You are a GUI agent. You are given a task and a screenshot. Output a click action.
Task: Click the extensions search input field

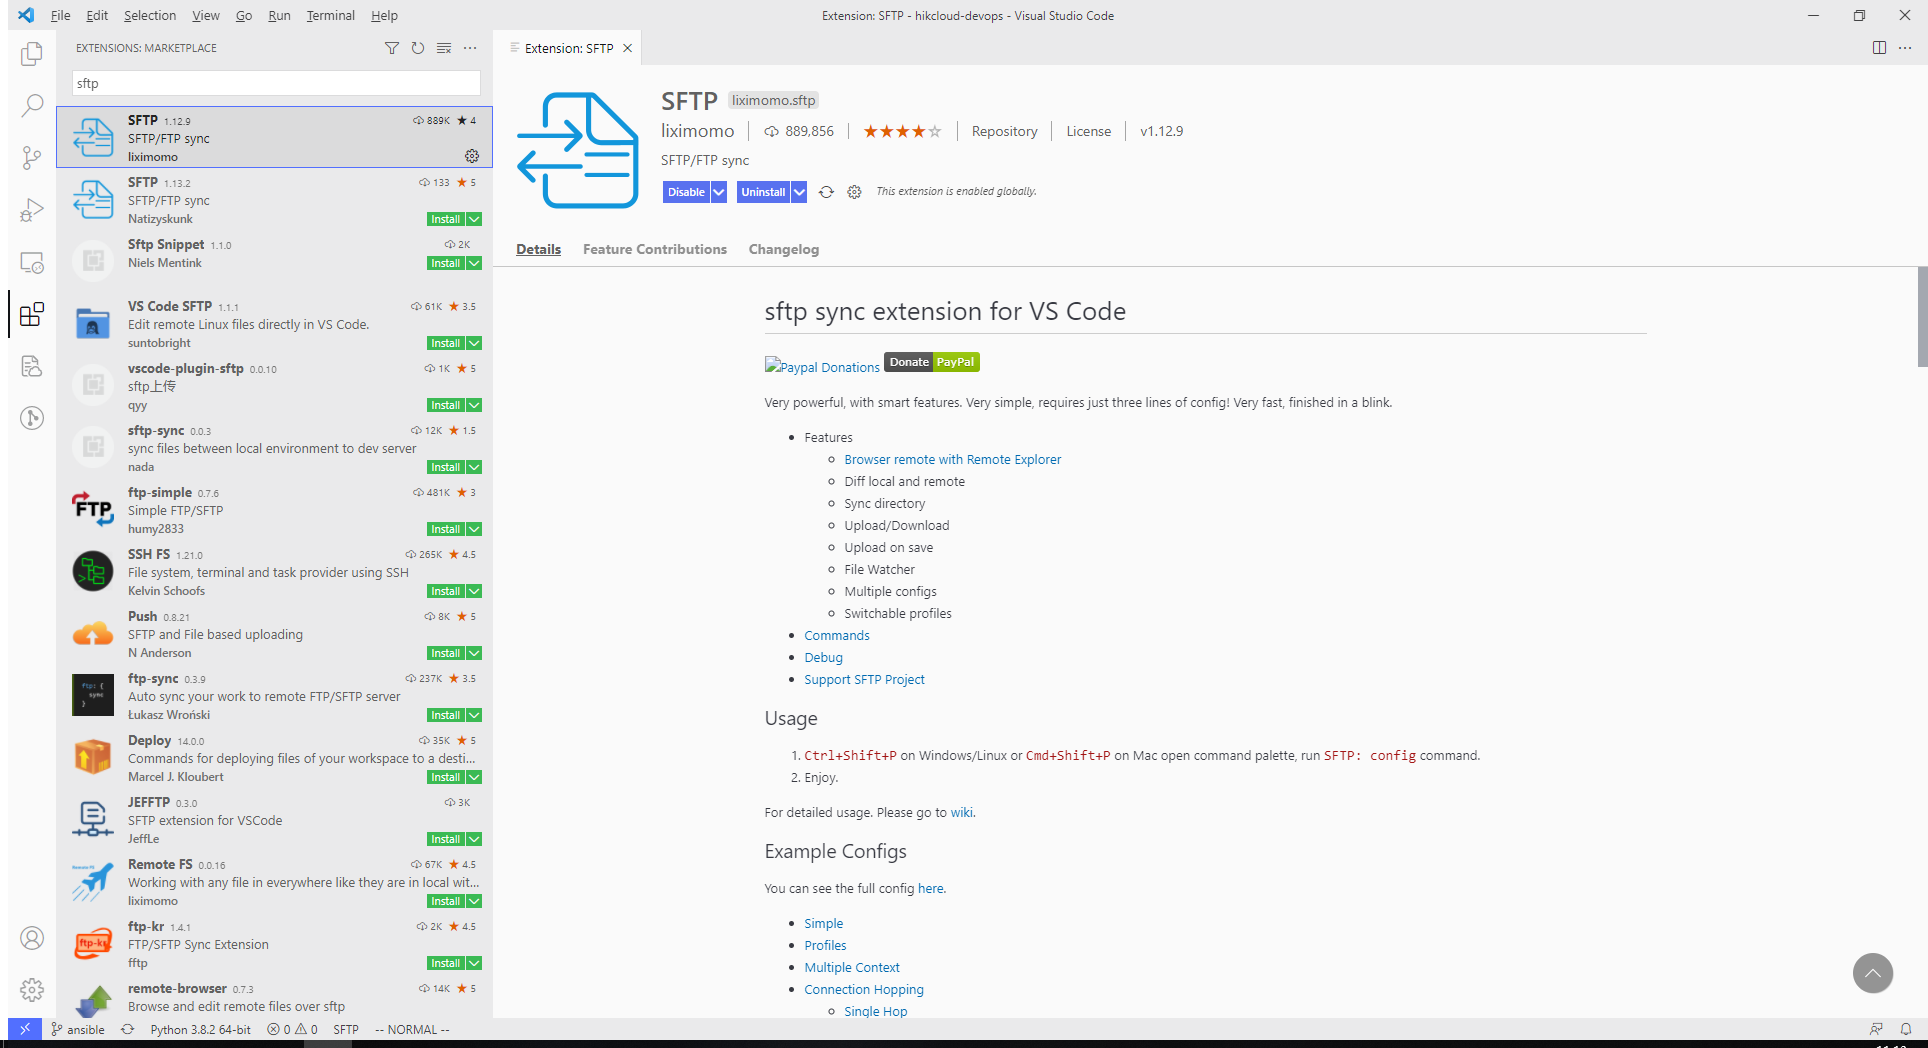(276, 83)
